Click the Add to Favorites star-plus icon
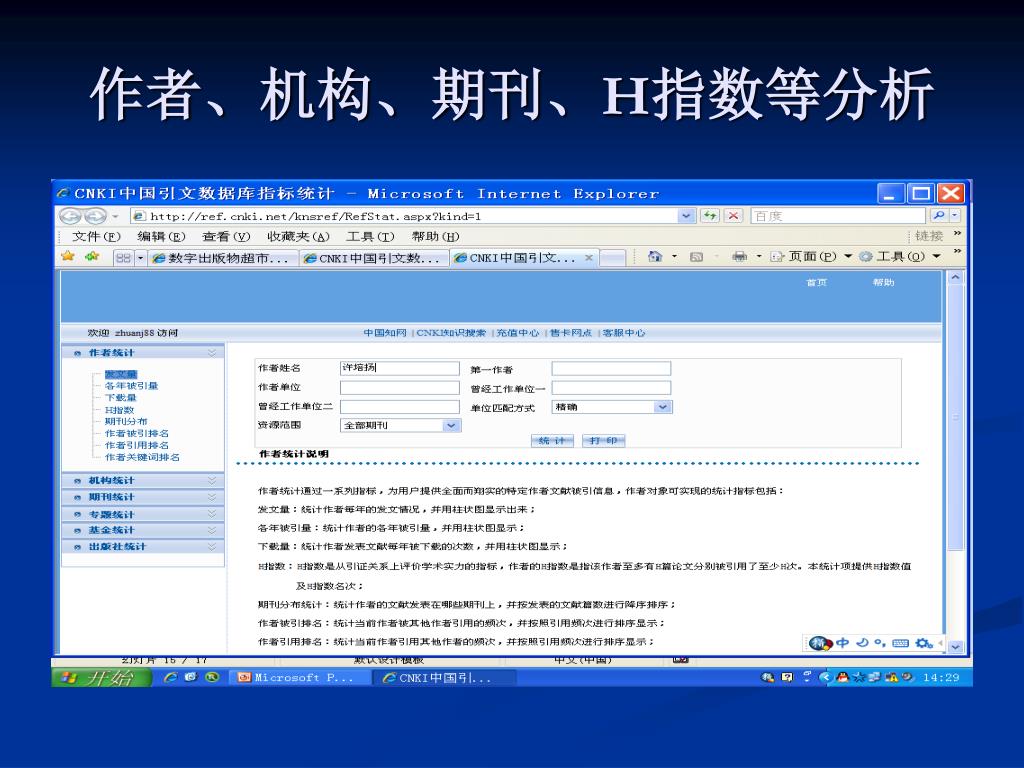Viewport: 1024px width, 768px height. click(92, 256)
